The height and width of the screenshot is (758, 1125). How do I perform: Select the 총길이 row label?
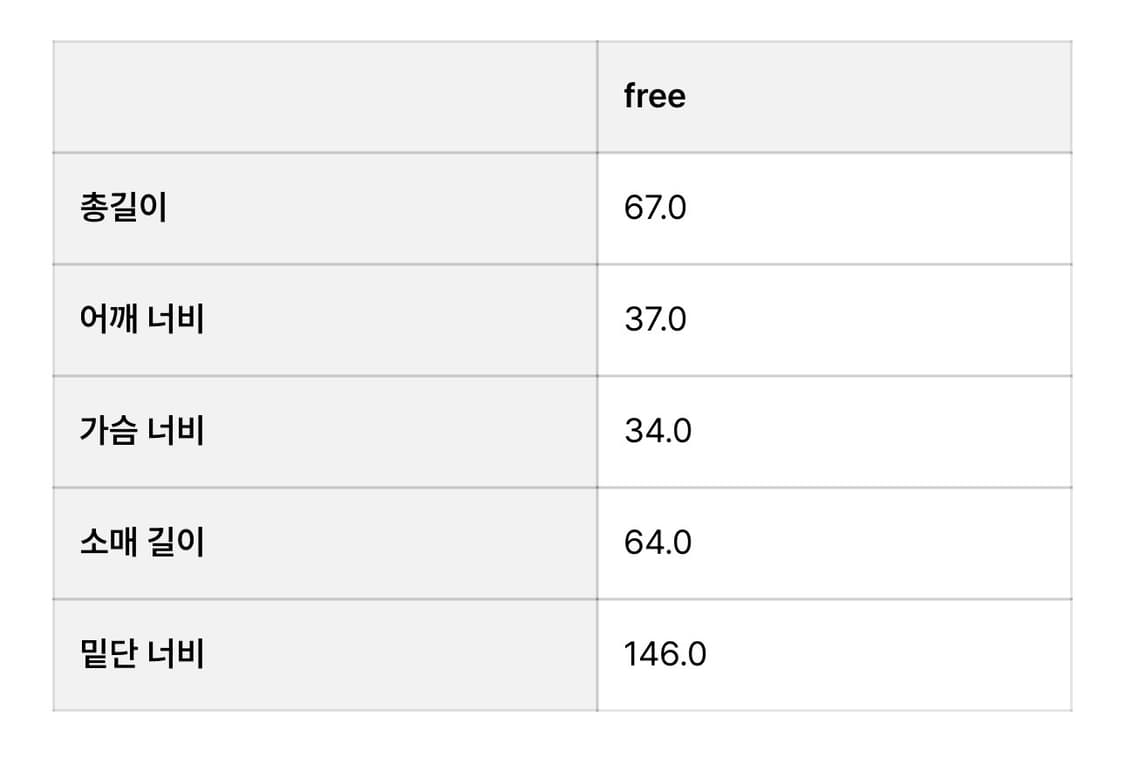point(123,209)
